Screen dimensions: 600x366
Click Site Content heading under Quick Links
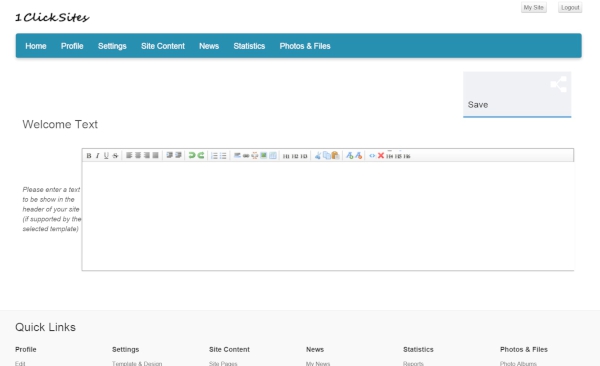point(229,350)
